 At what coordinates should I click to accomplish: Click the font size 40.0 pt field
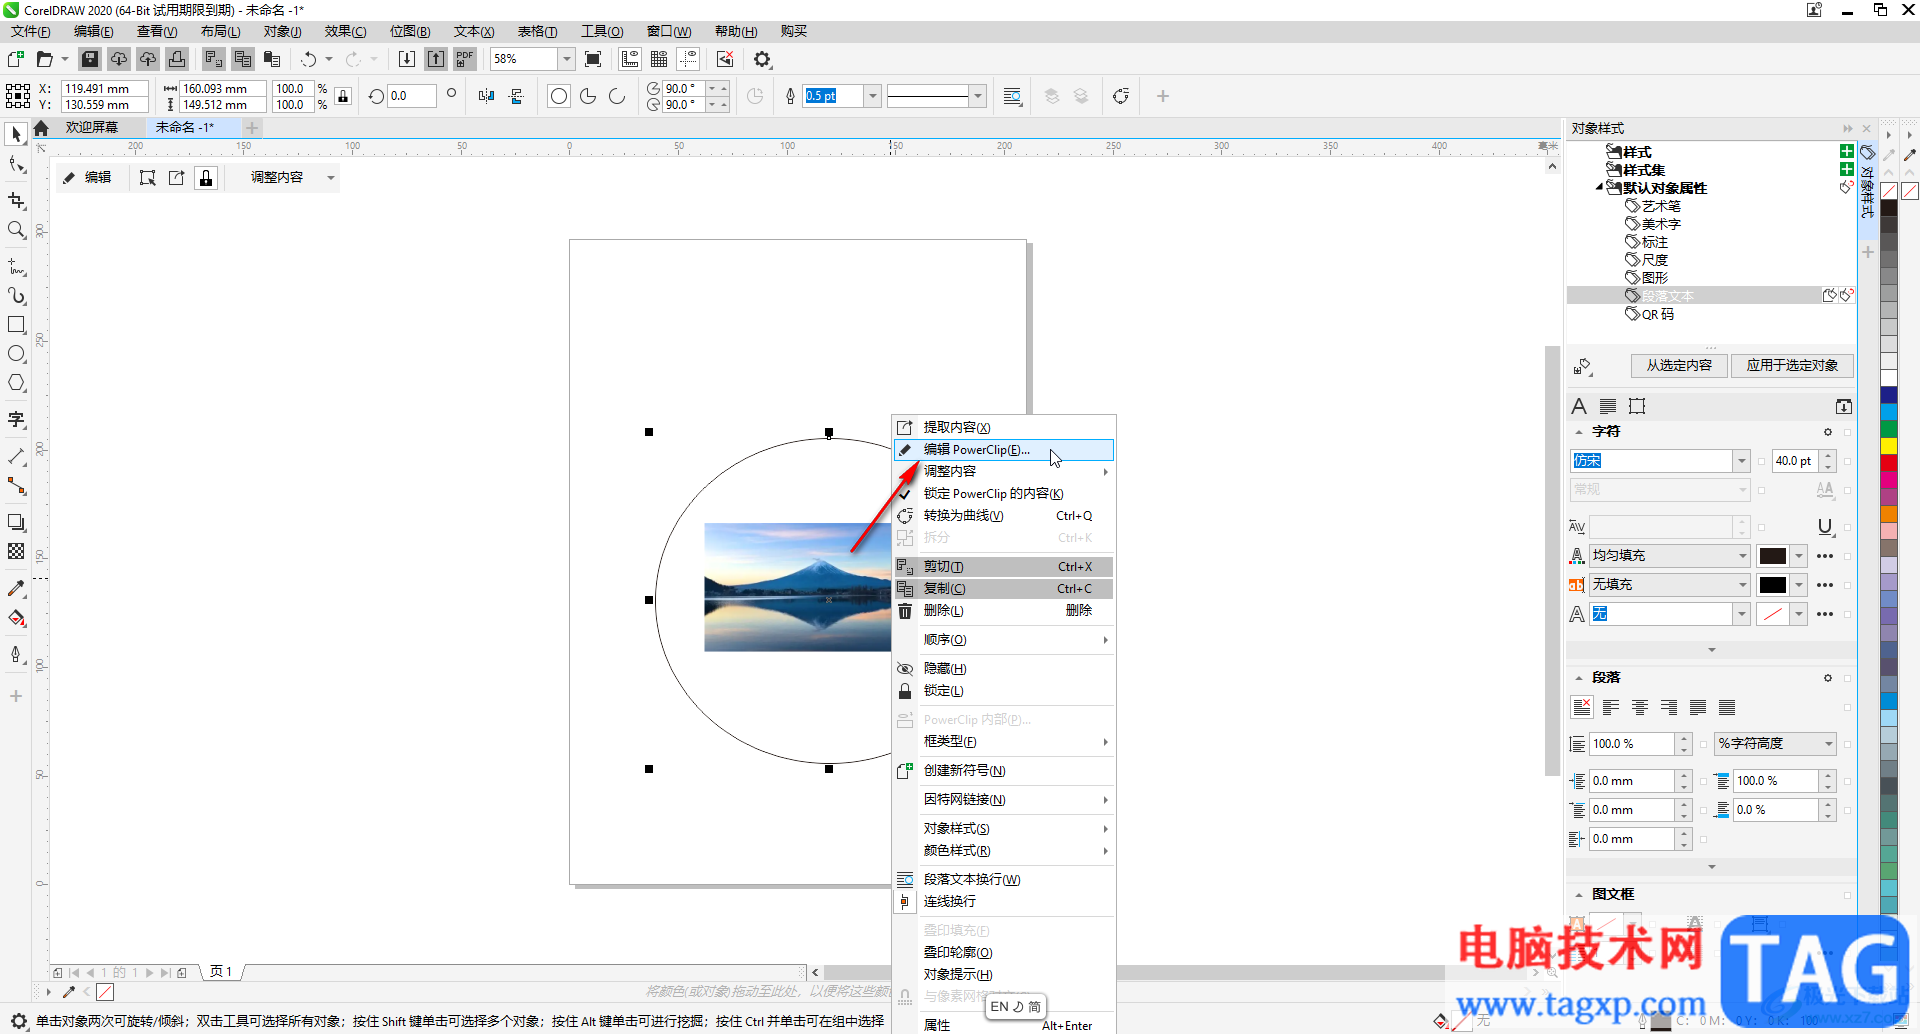pos(1794,461)
